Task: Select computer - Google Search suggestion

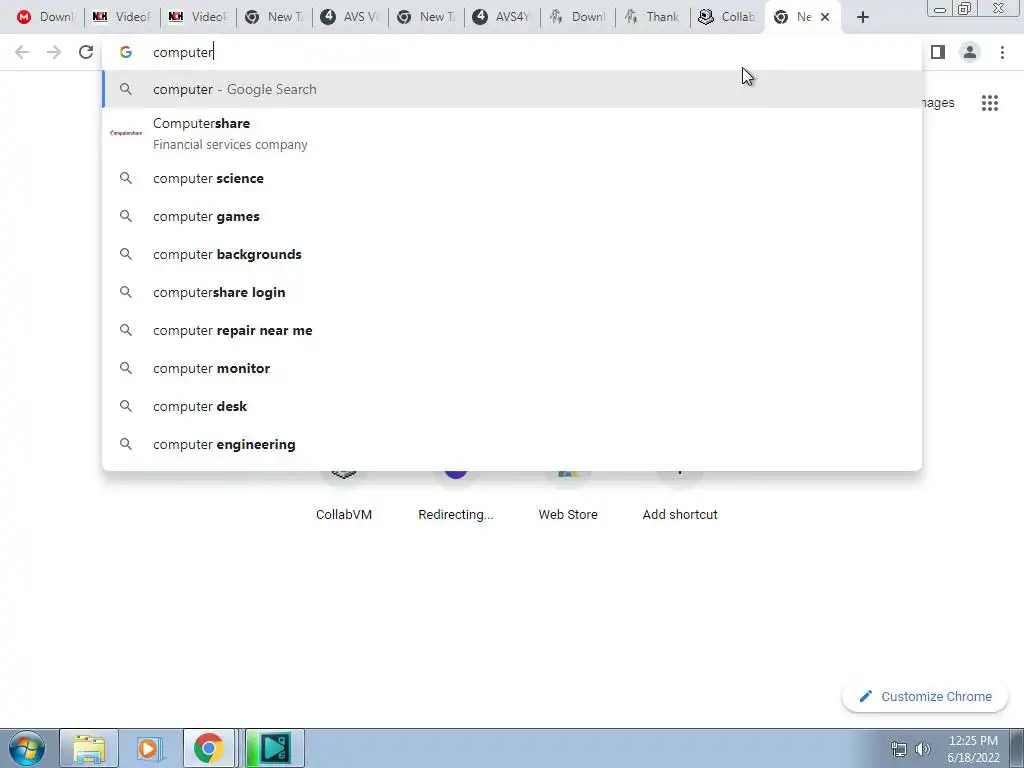Action: click(512, 89)
